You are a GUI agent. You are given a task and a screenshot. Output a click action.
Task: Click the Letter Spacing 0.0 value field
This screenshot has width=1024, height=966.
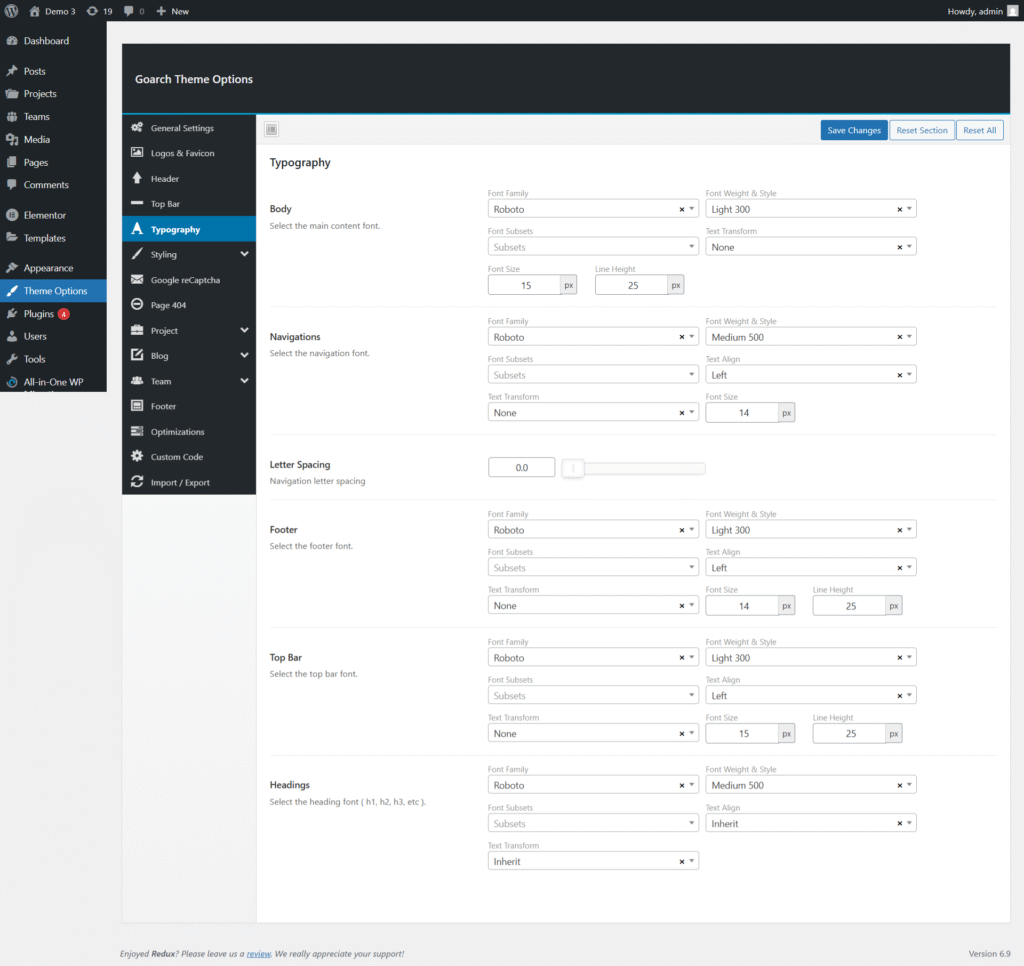521,468
